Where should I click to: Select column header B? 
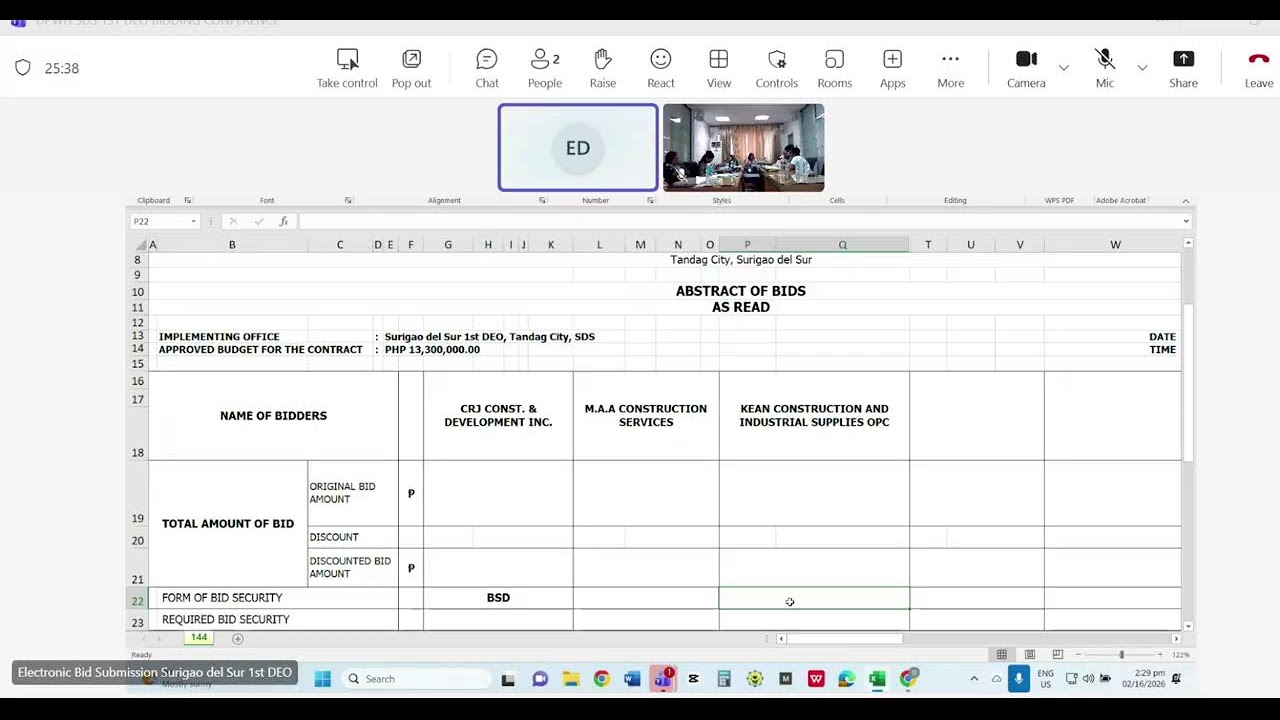[232, 245]
